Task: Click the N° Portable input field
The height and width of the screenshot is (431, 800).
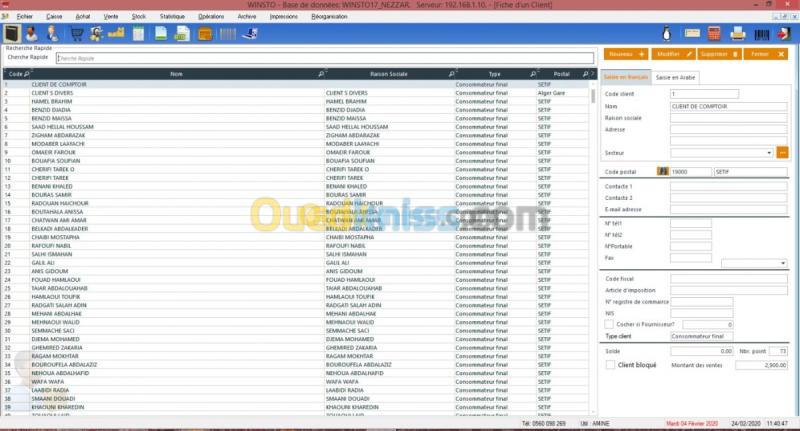Action: click(691, 246)
